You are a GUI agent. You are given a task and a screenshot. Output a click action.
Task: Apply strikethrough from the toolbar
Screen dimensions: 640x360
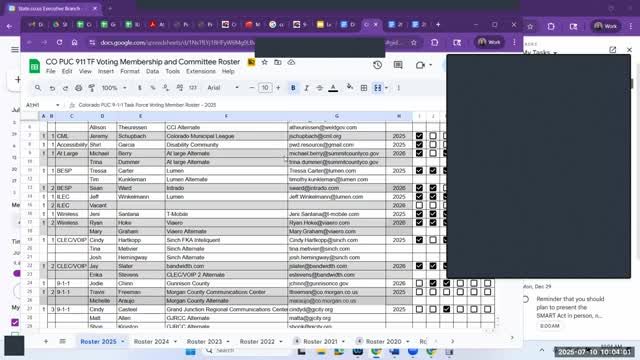click(320, 88)
